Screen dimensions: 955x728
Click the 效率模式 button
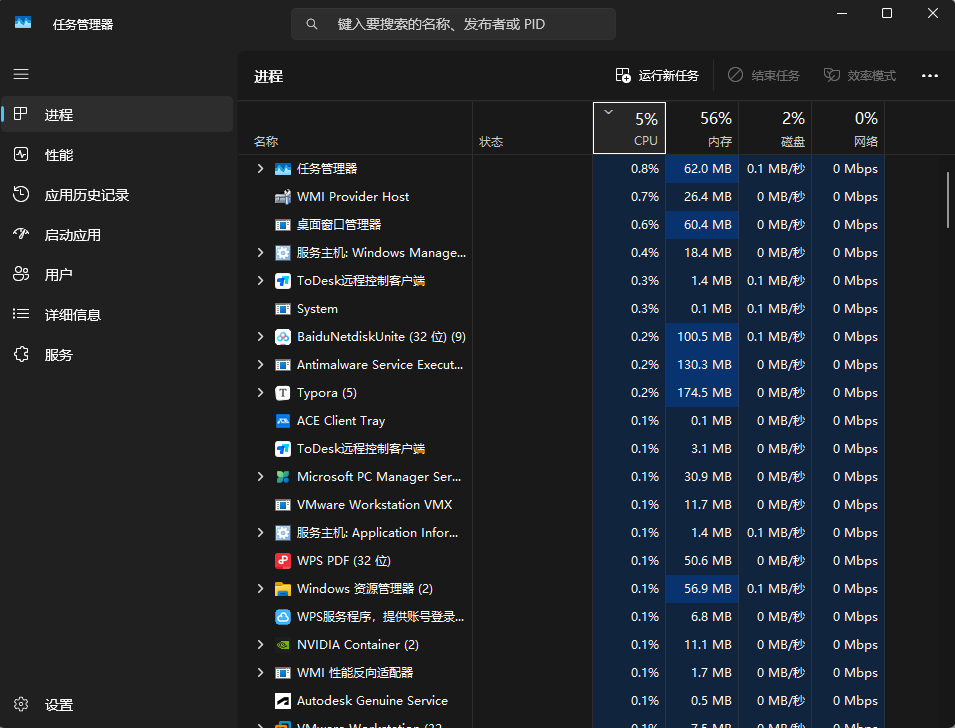860,76
